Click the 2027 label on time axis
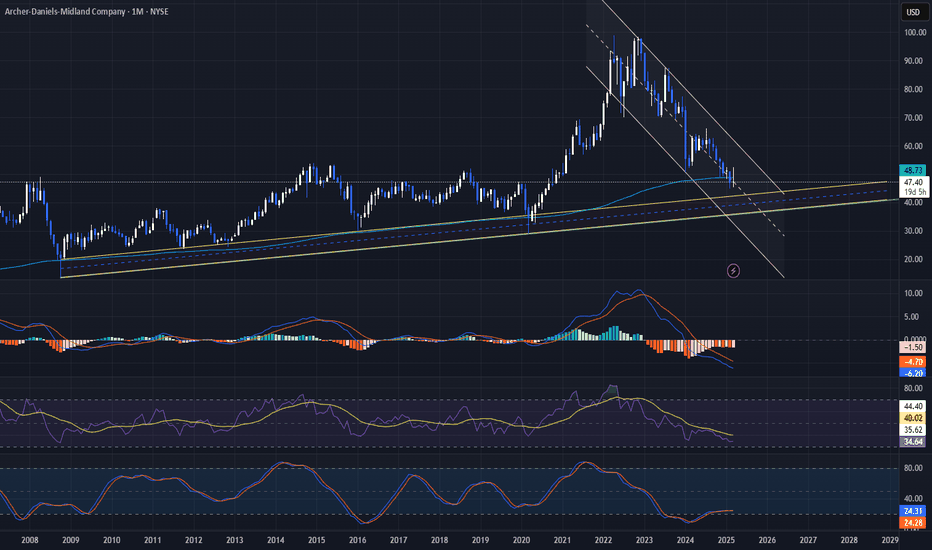 click(808, 540)
